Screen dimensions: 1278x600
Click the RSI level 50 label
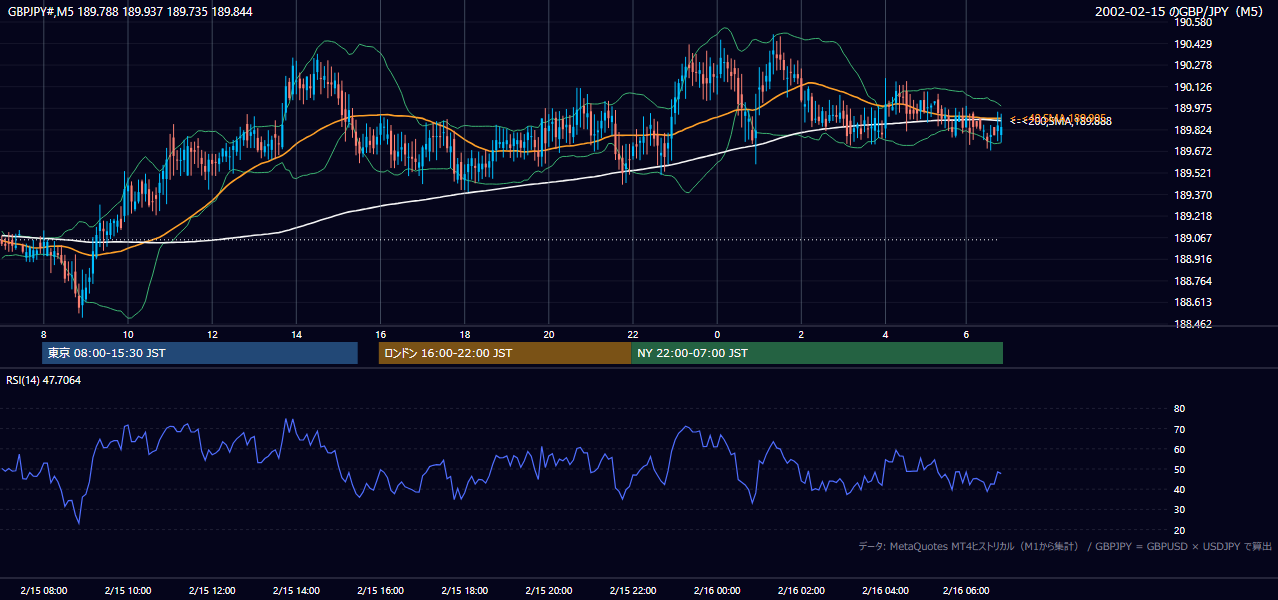coord(1179,469)
